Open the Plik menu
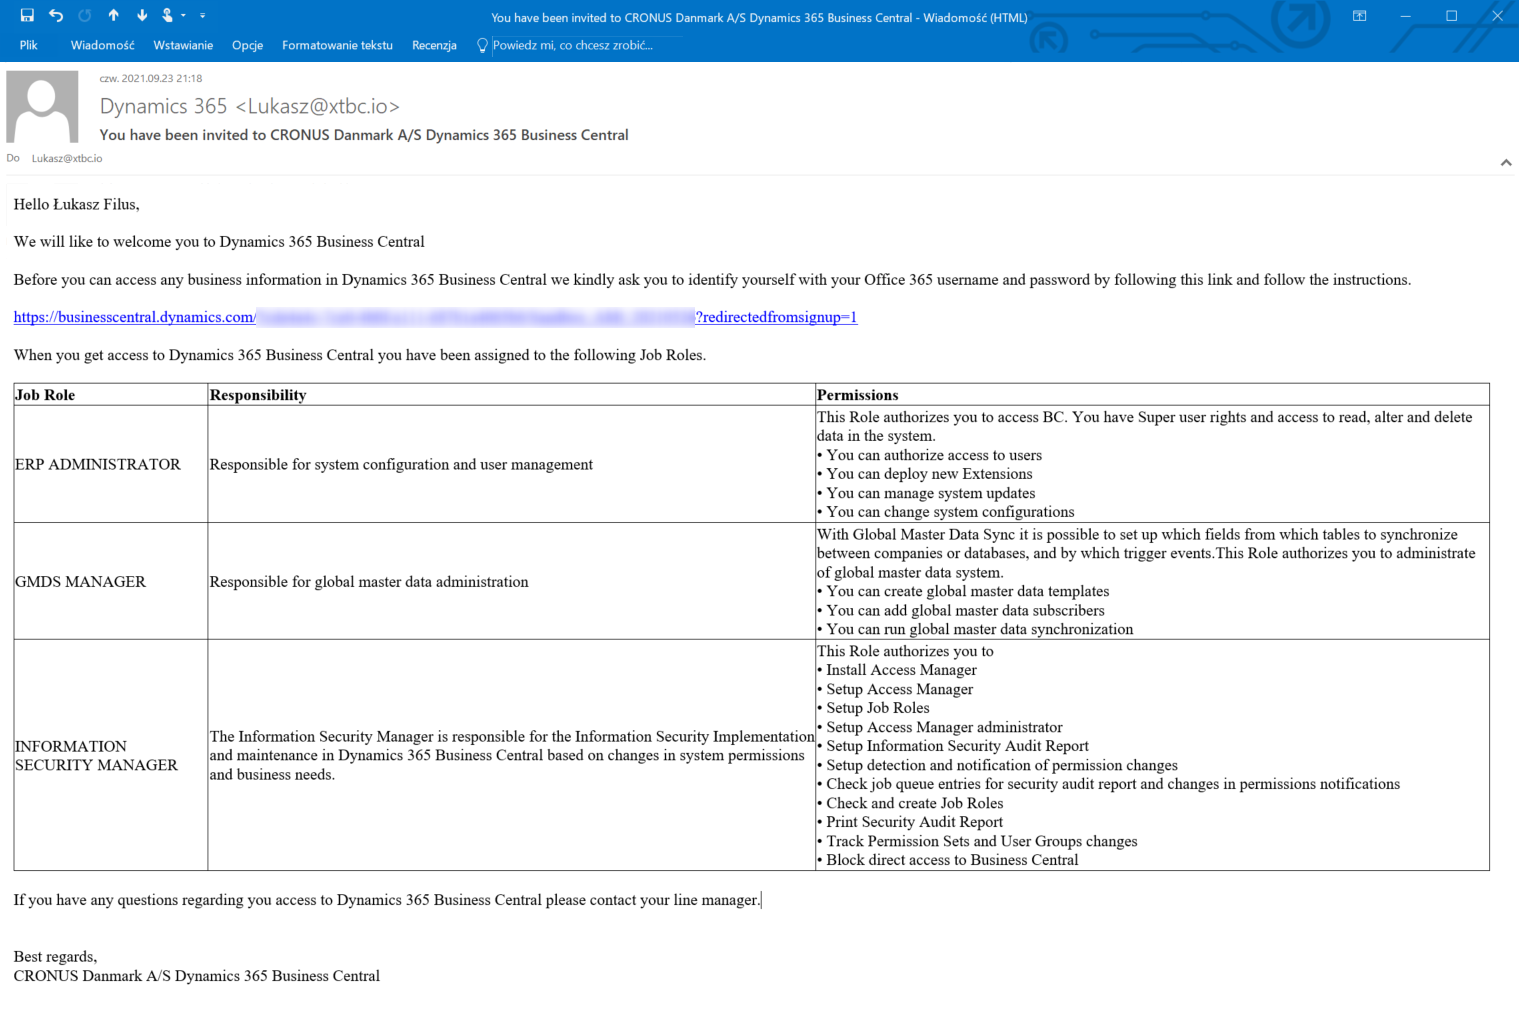The height and width of the screenshot is (1017, 1519). pos(28,45)
